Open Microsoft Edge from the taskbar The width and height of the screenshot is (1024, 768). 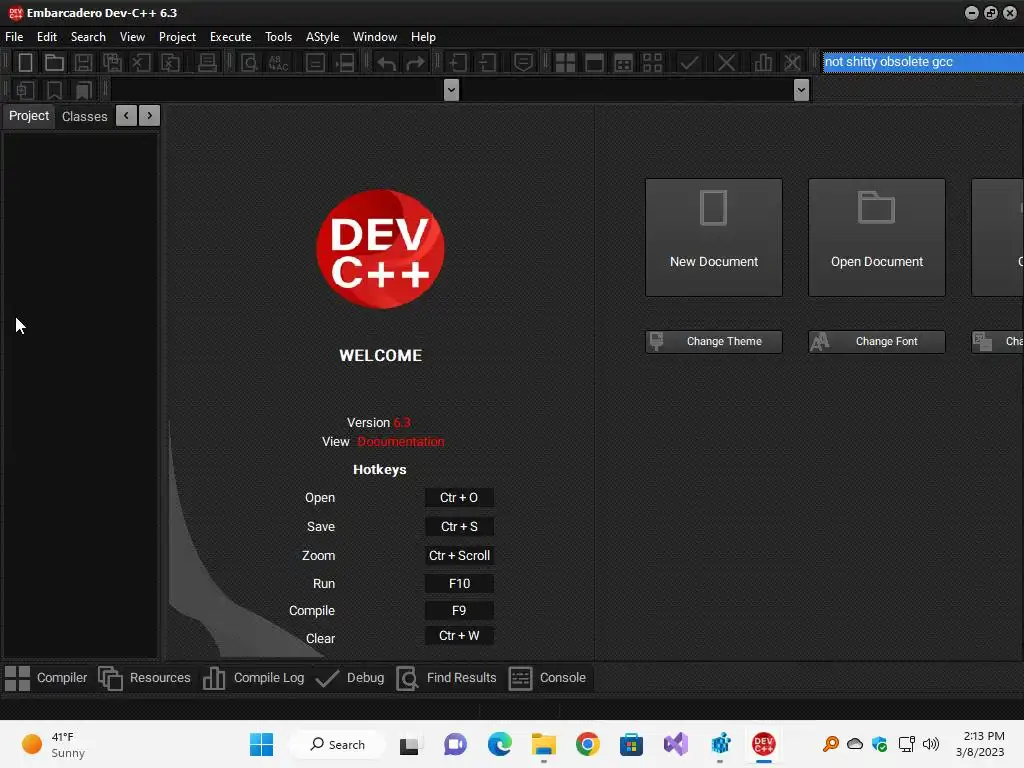pos(500,744)
